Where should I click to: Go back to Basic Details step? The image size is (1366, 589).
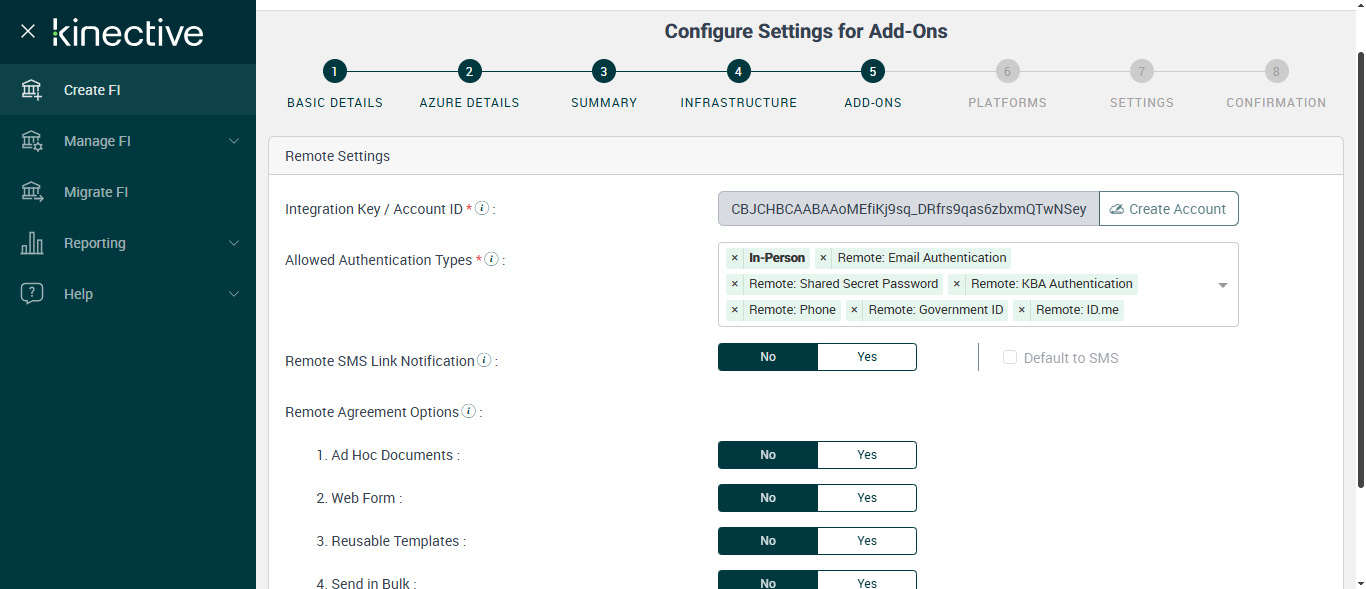coord(334,72)
